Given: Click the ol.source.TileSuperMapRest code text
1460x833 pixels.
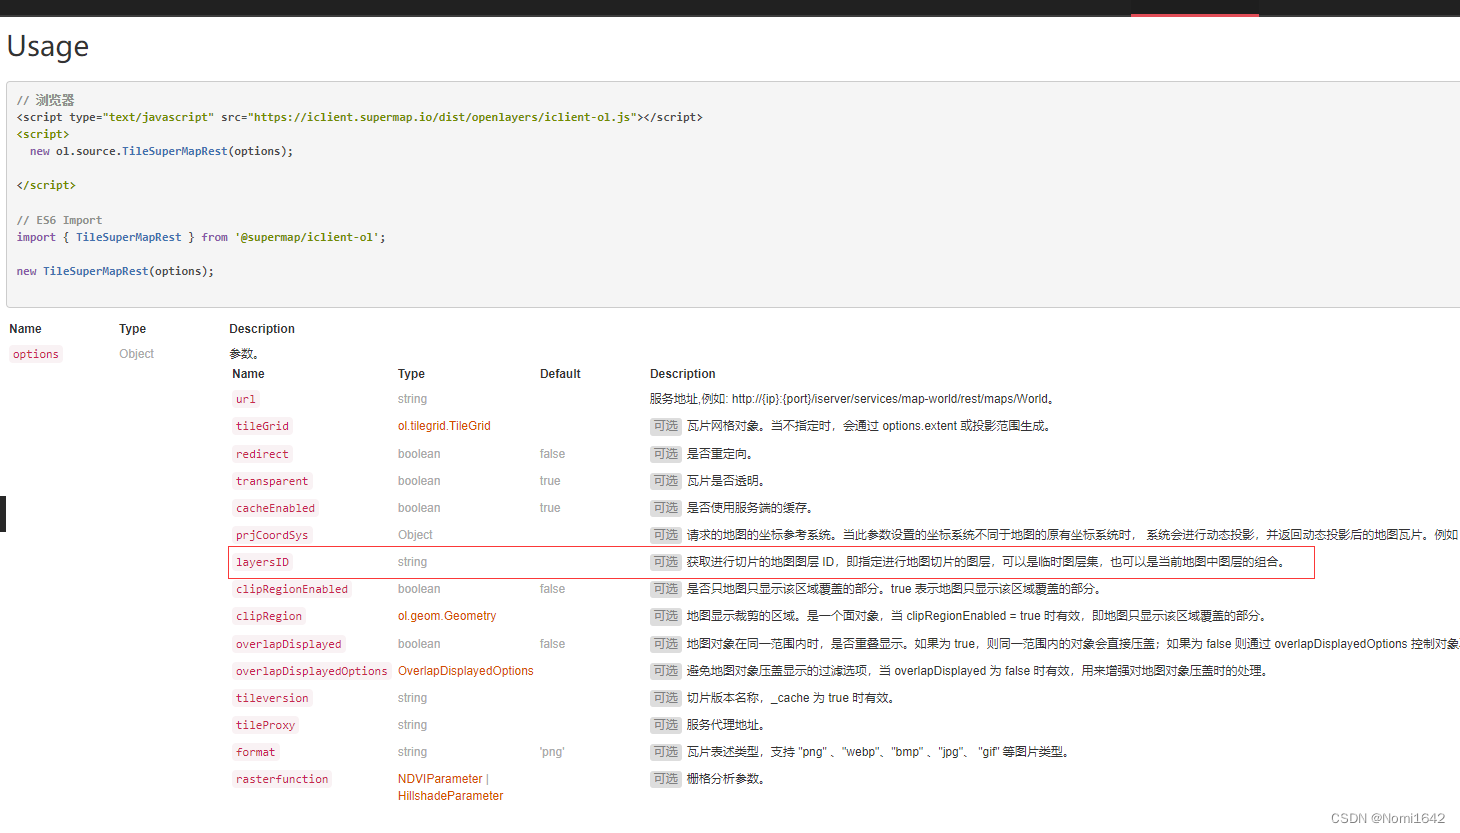Looking at the screenshot, I should click(x=142, y=151).
